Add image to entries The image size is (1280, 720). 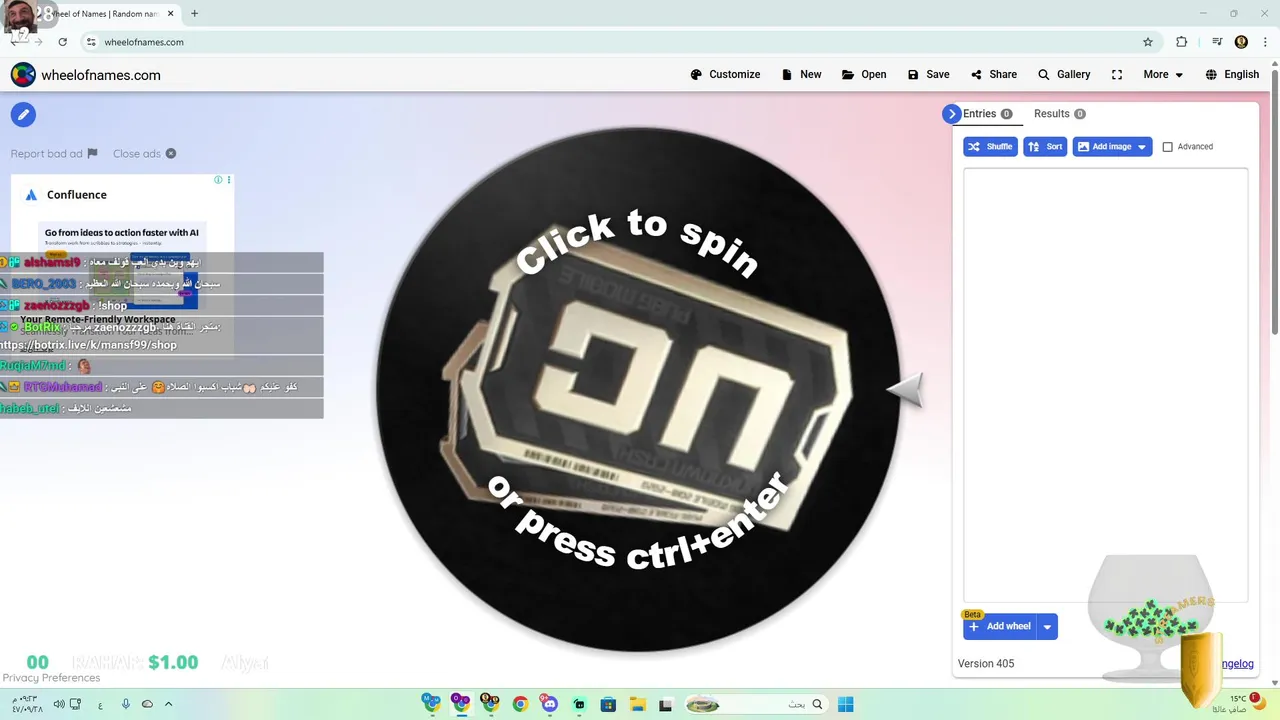(1104, 146)
